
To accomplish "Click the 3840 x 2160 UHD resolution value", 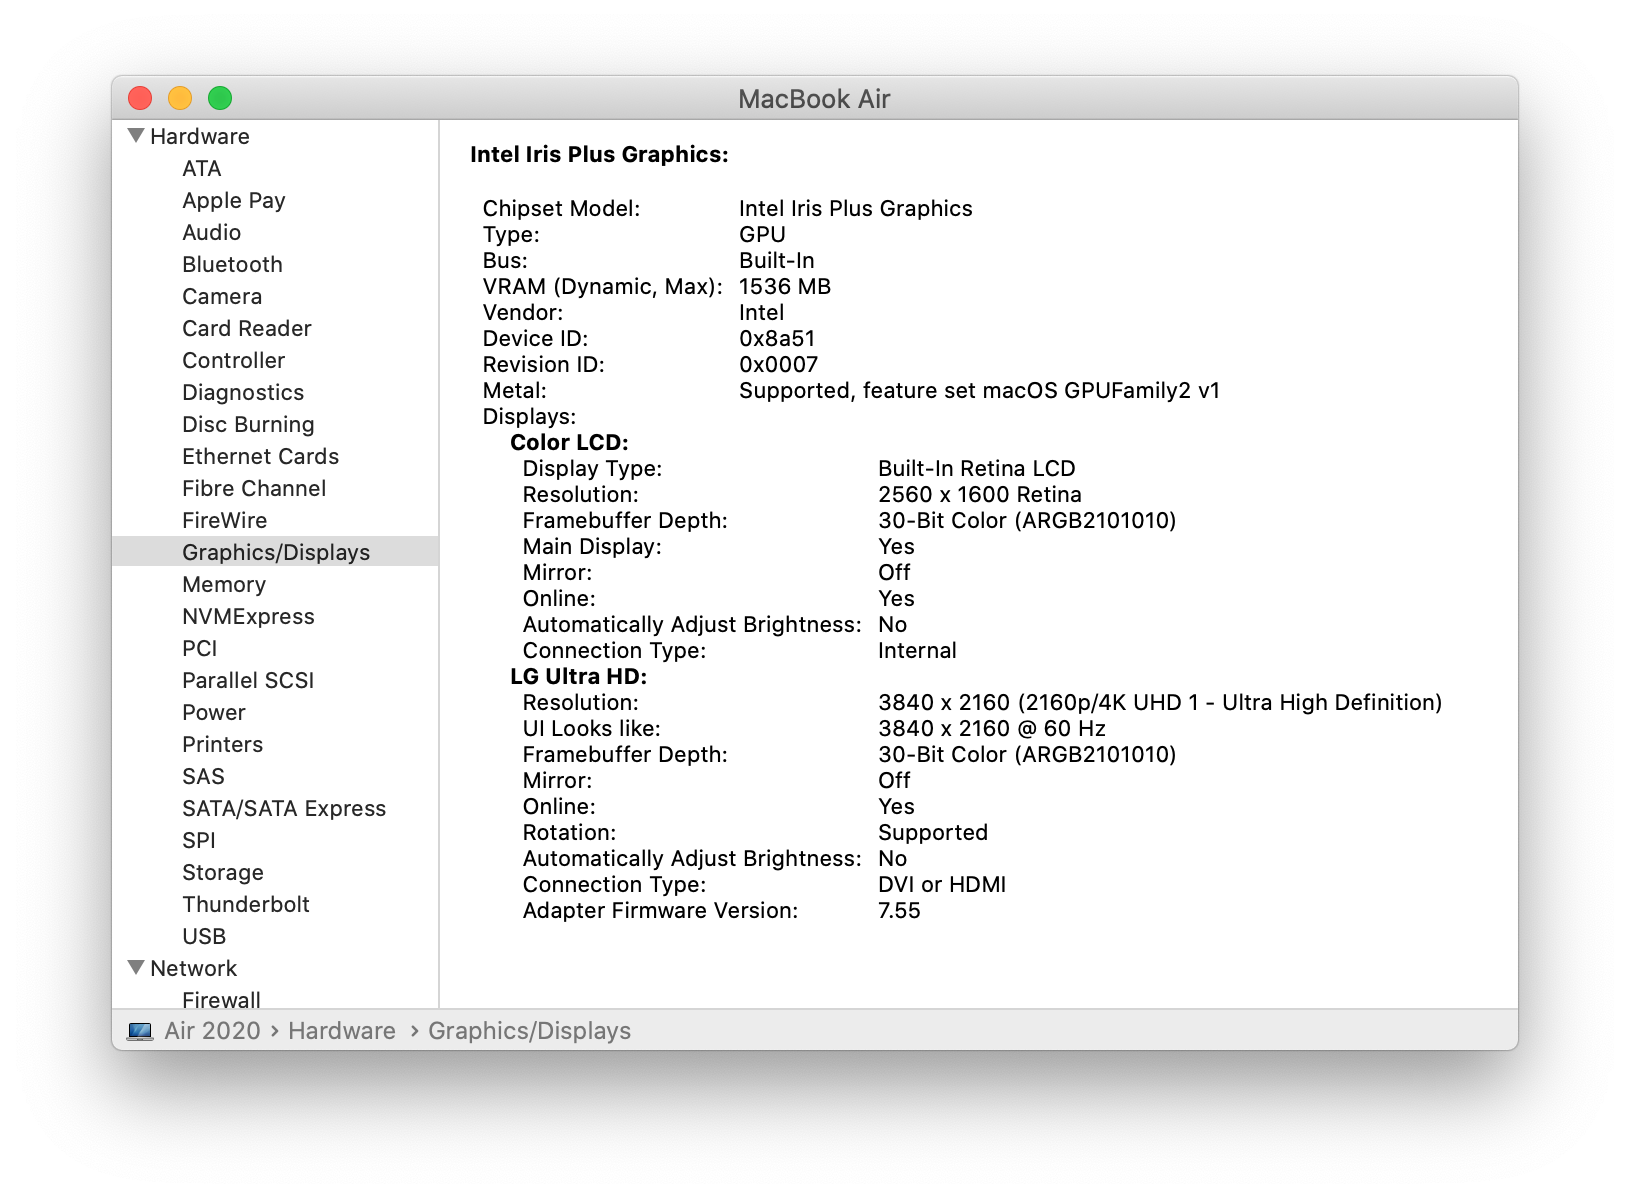I will 1160,702.
